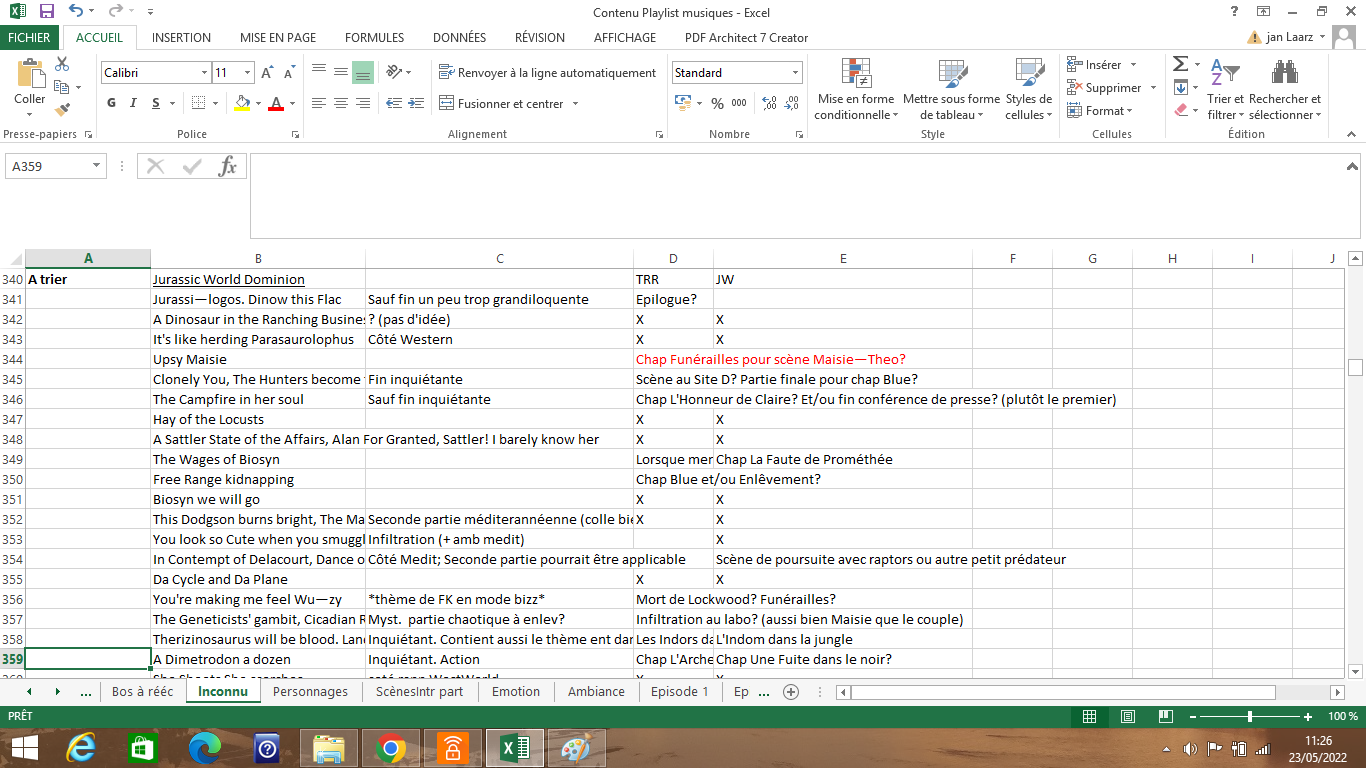Align text to the left
This screenshot has width=1366, height=768.
[319, 103]
